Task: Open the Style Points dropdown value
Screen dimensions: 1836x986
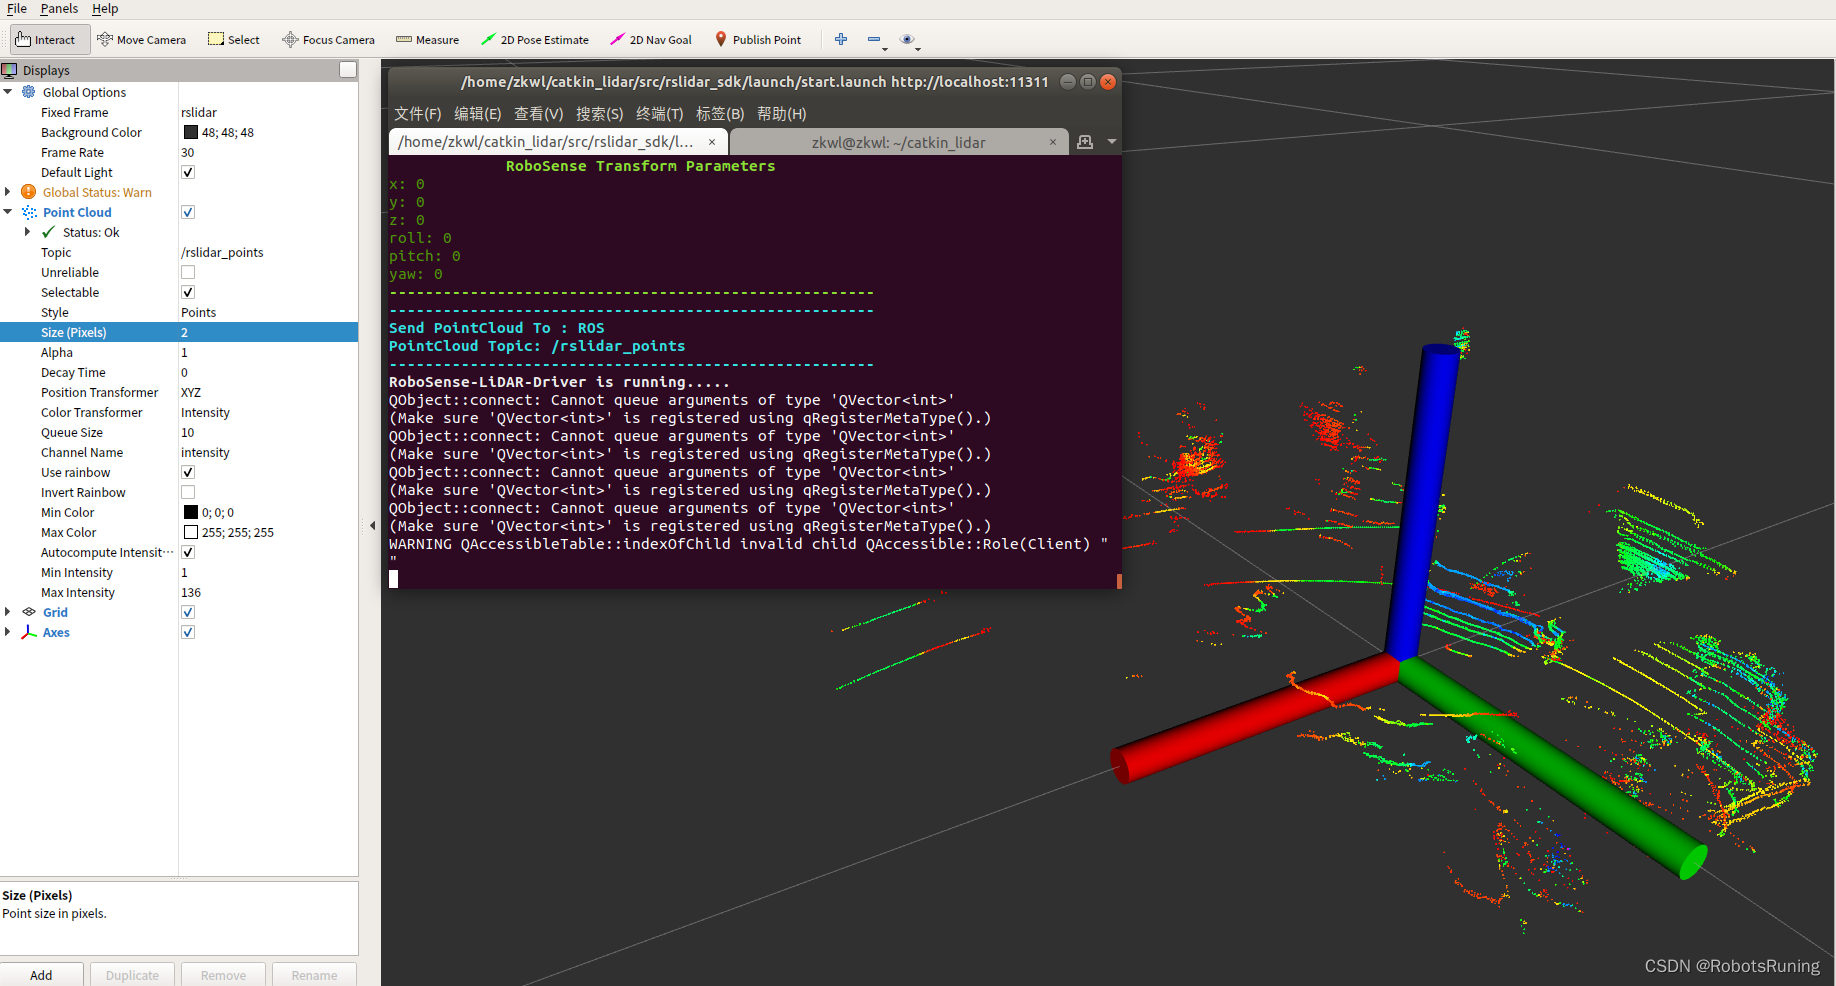Action: 268,312
